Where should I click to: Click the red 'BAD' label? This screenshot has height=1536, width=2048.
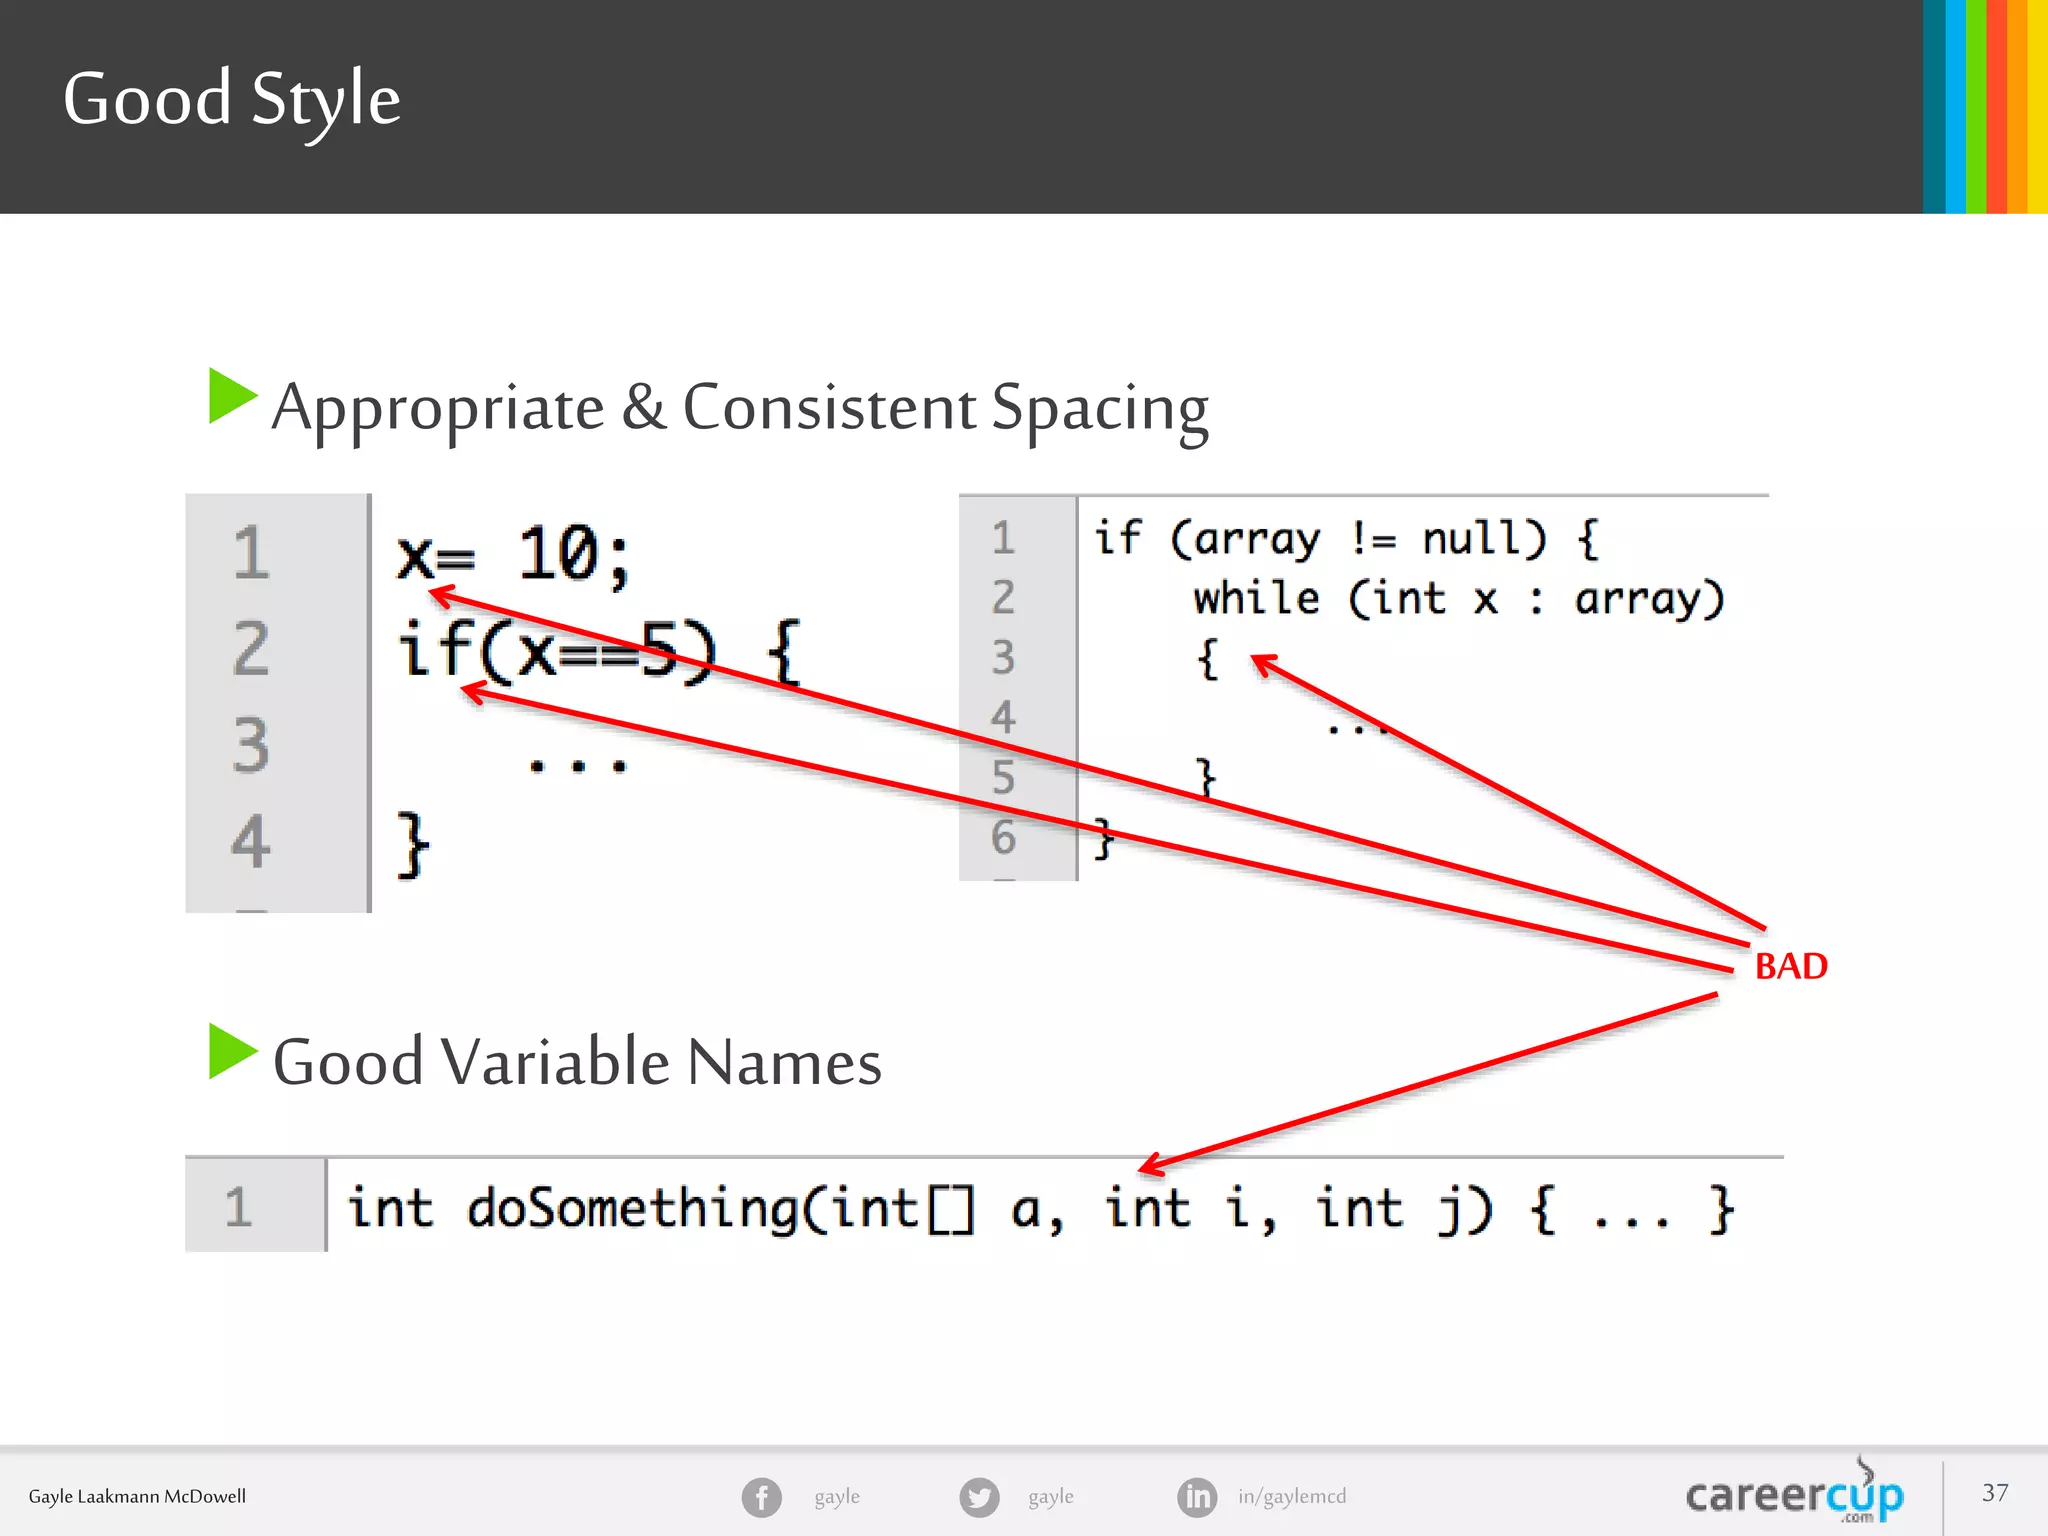1791,966
